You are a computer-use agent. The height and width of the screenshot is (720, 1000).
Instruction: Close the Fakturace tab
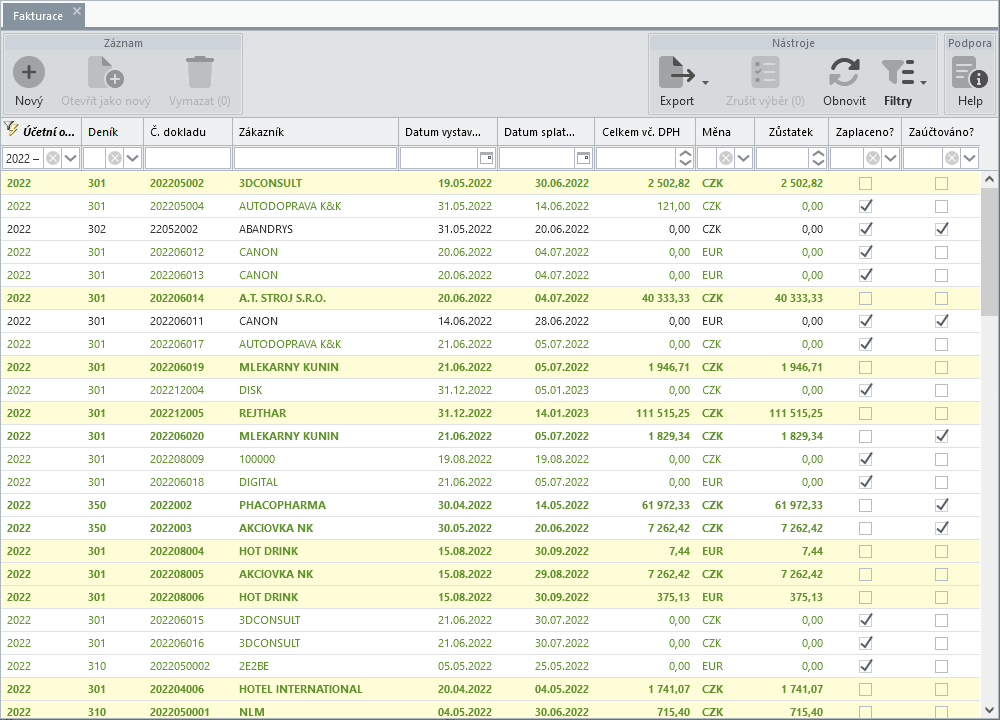click(77, 11)
